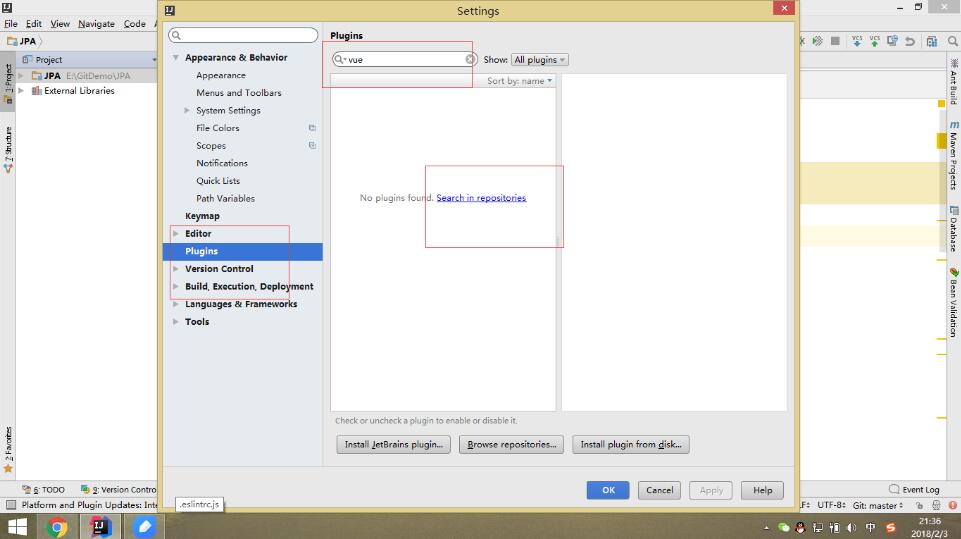Open the UTF-8 encoding selector
This screenshot has width=961, height=539.
[832, 505]
